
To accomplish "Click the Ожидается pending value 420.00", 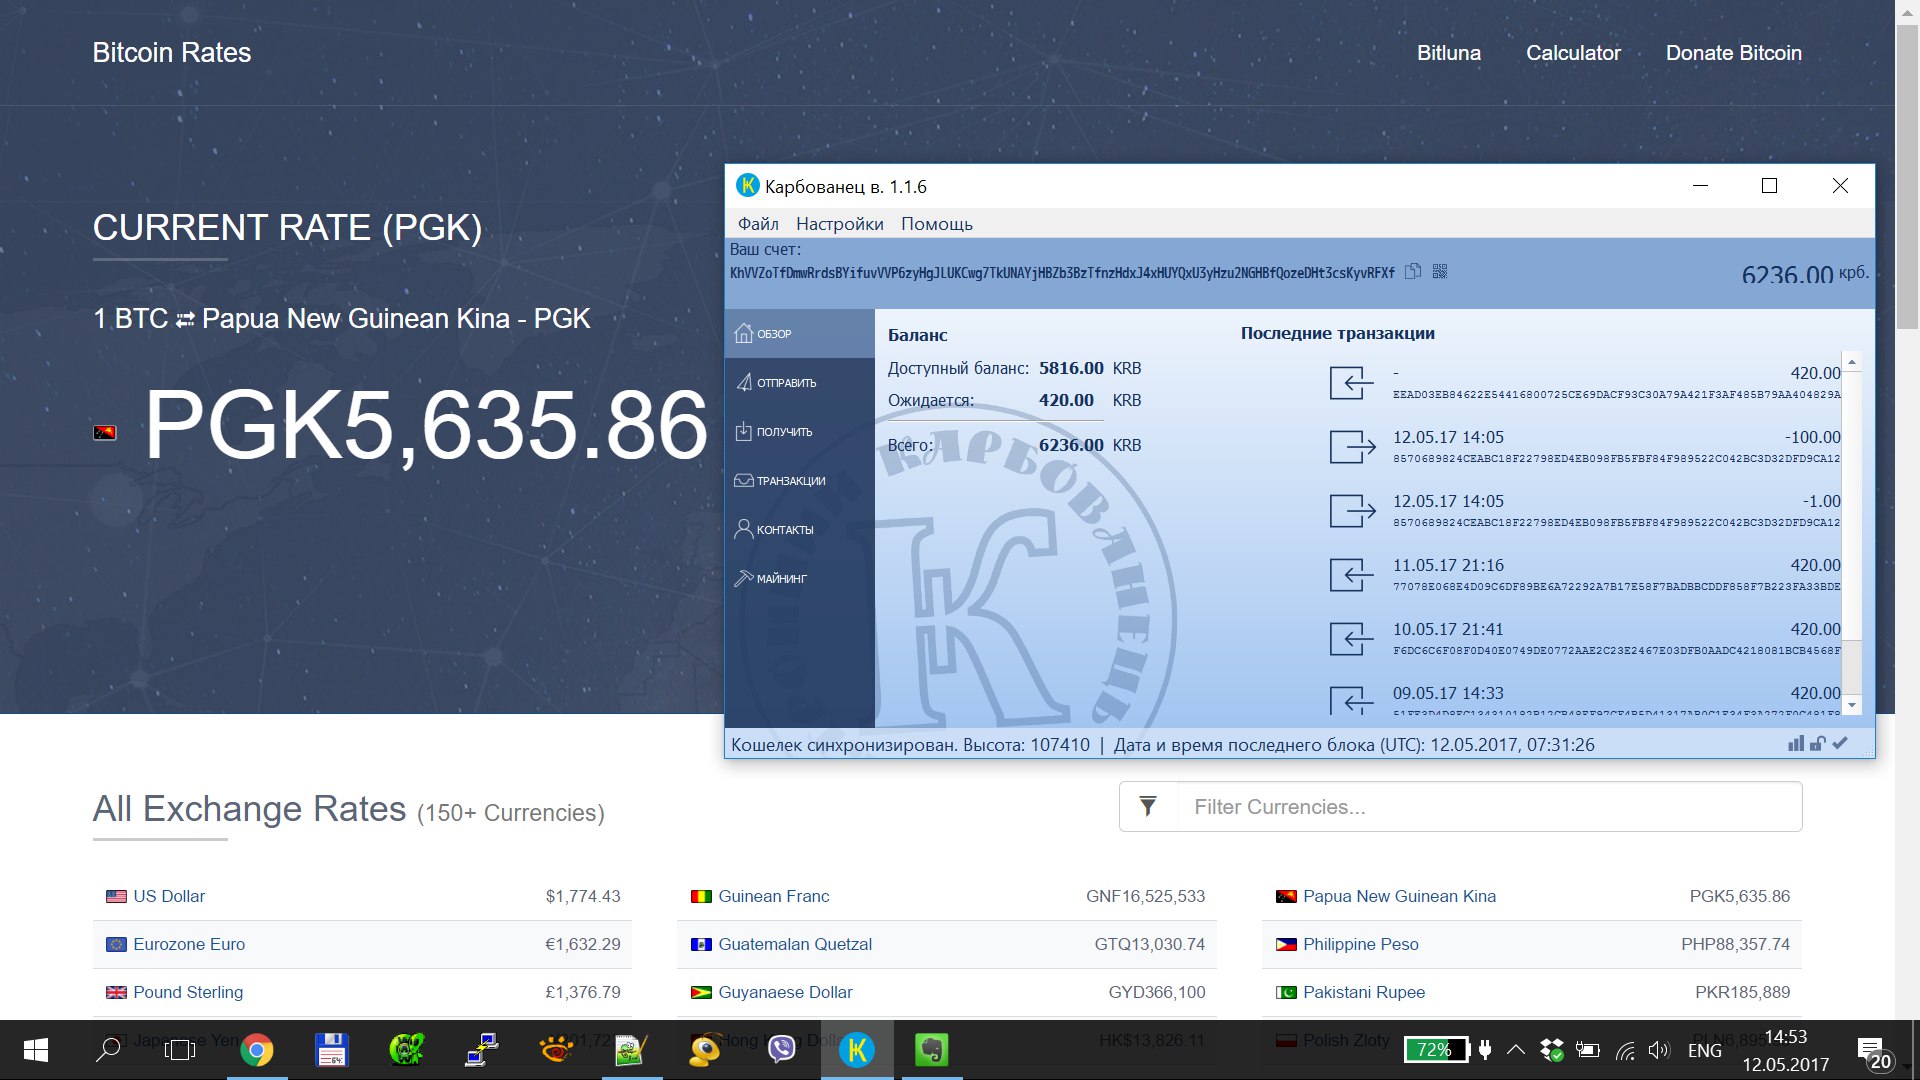I will pos(1066,400).
